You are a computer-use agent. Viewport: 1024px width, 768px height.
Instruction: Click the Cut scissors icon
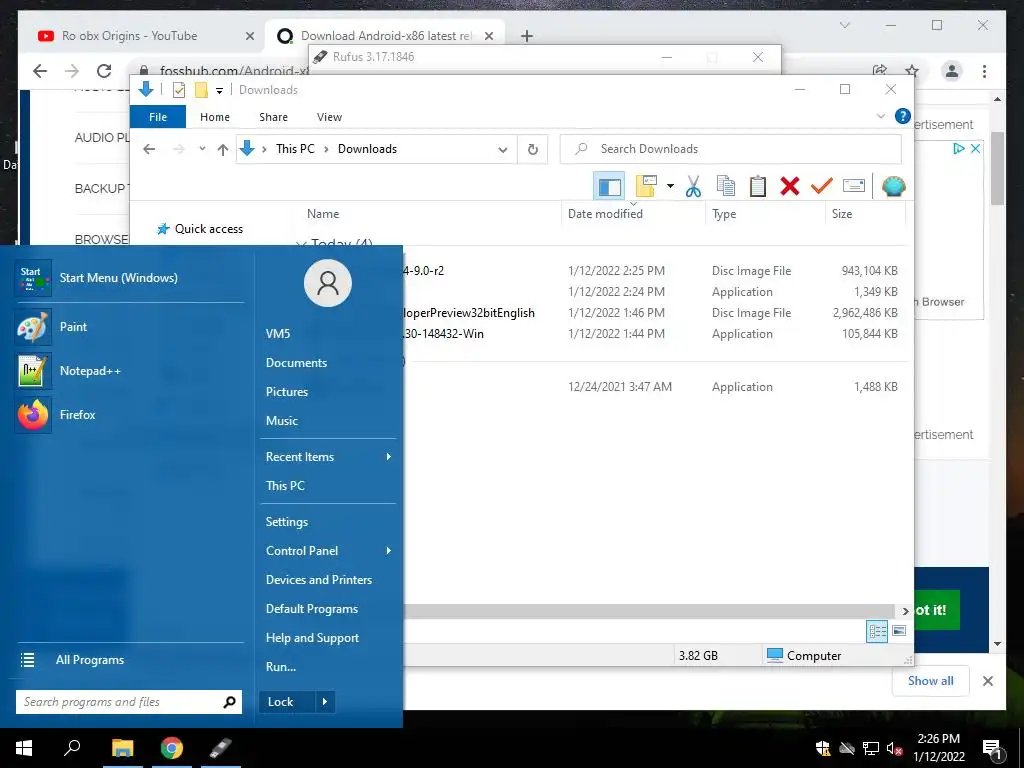click(x=693, y=186)
